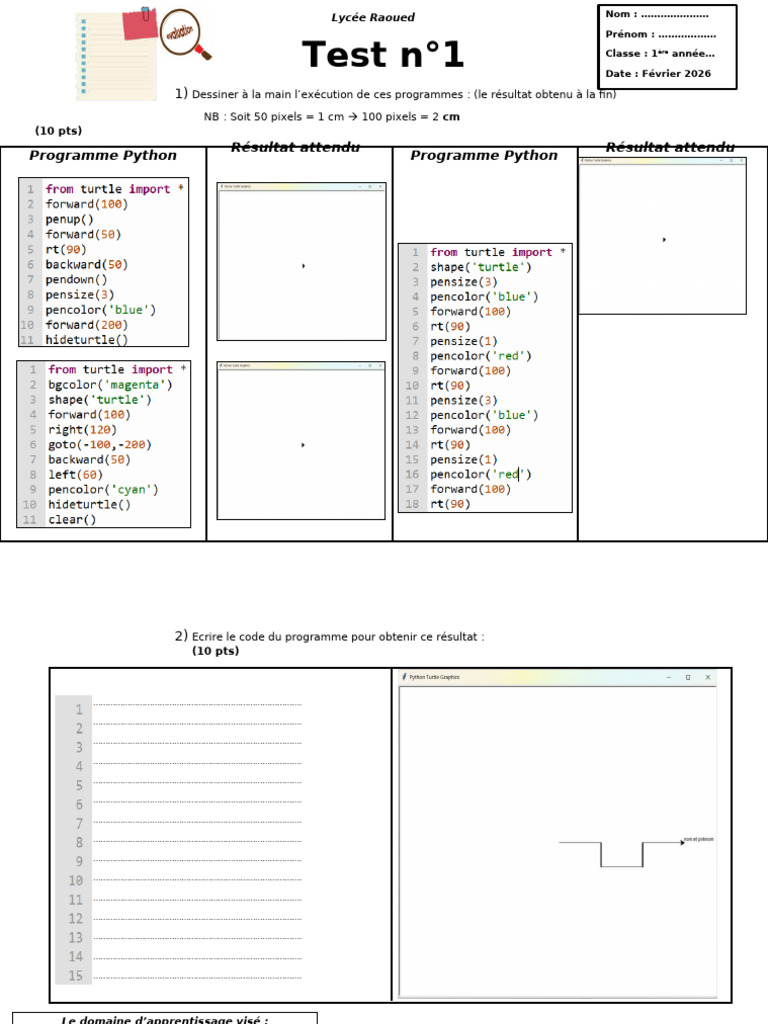Click the 'Prénom :' dotted field
The height and width of the screenshot is (1024, 768).
660,34
